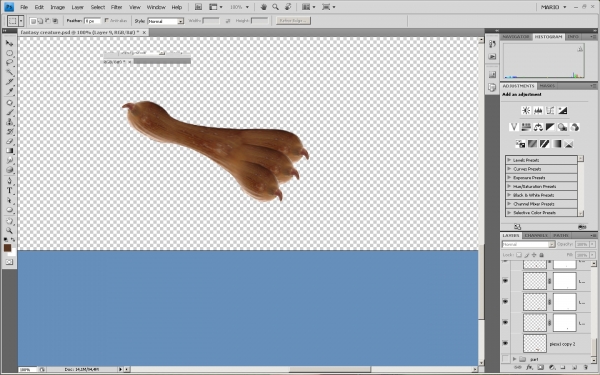Toggle Lock image pixels
This screenshot has height=375, width=600.
click(x=527, y=255)
